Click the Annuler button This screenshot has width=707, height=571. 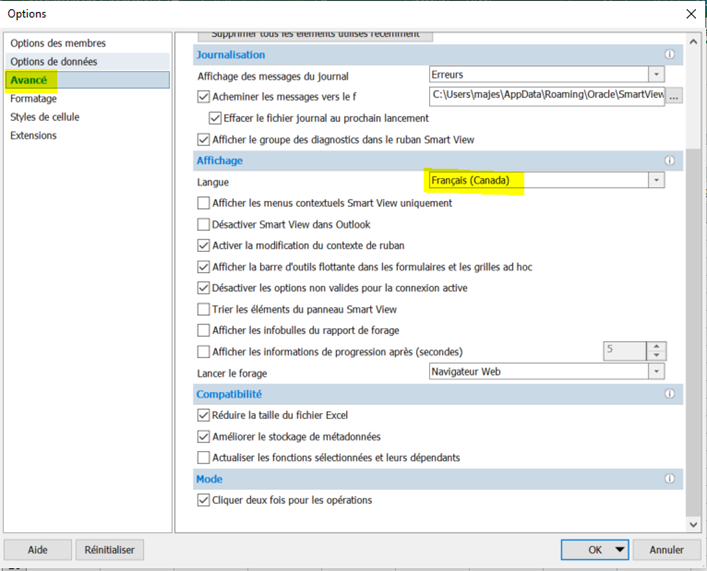click(666, 549)
